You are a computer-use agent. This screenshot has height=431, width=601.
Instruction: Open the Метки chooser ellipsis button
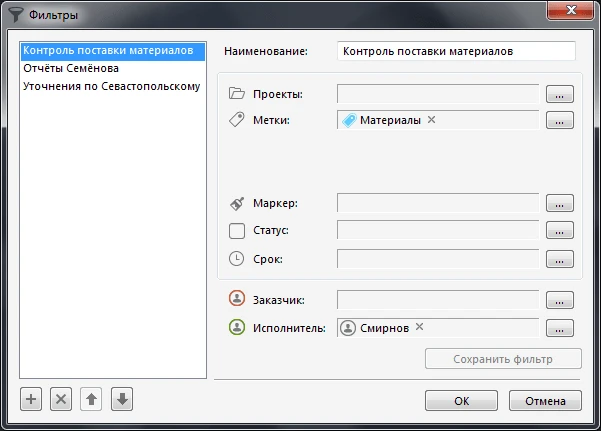tap(560, 121)
